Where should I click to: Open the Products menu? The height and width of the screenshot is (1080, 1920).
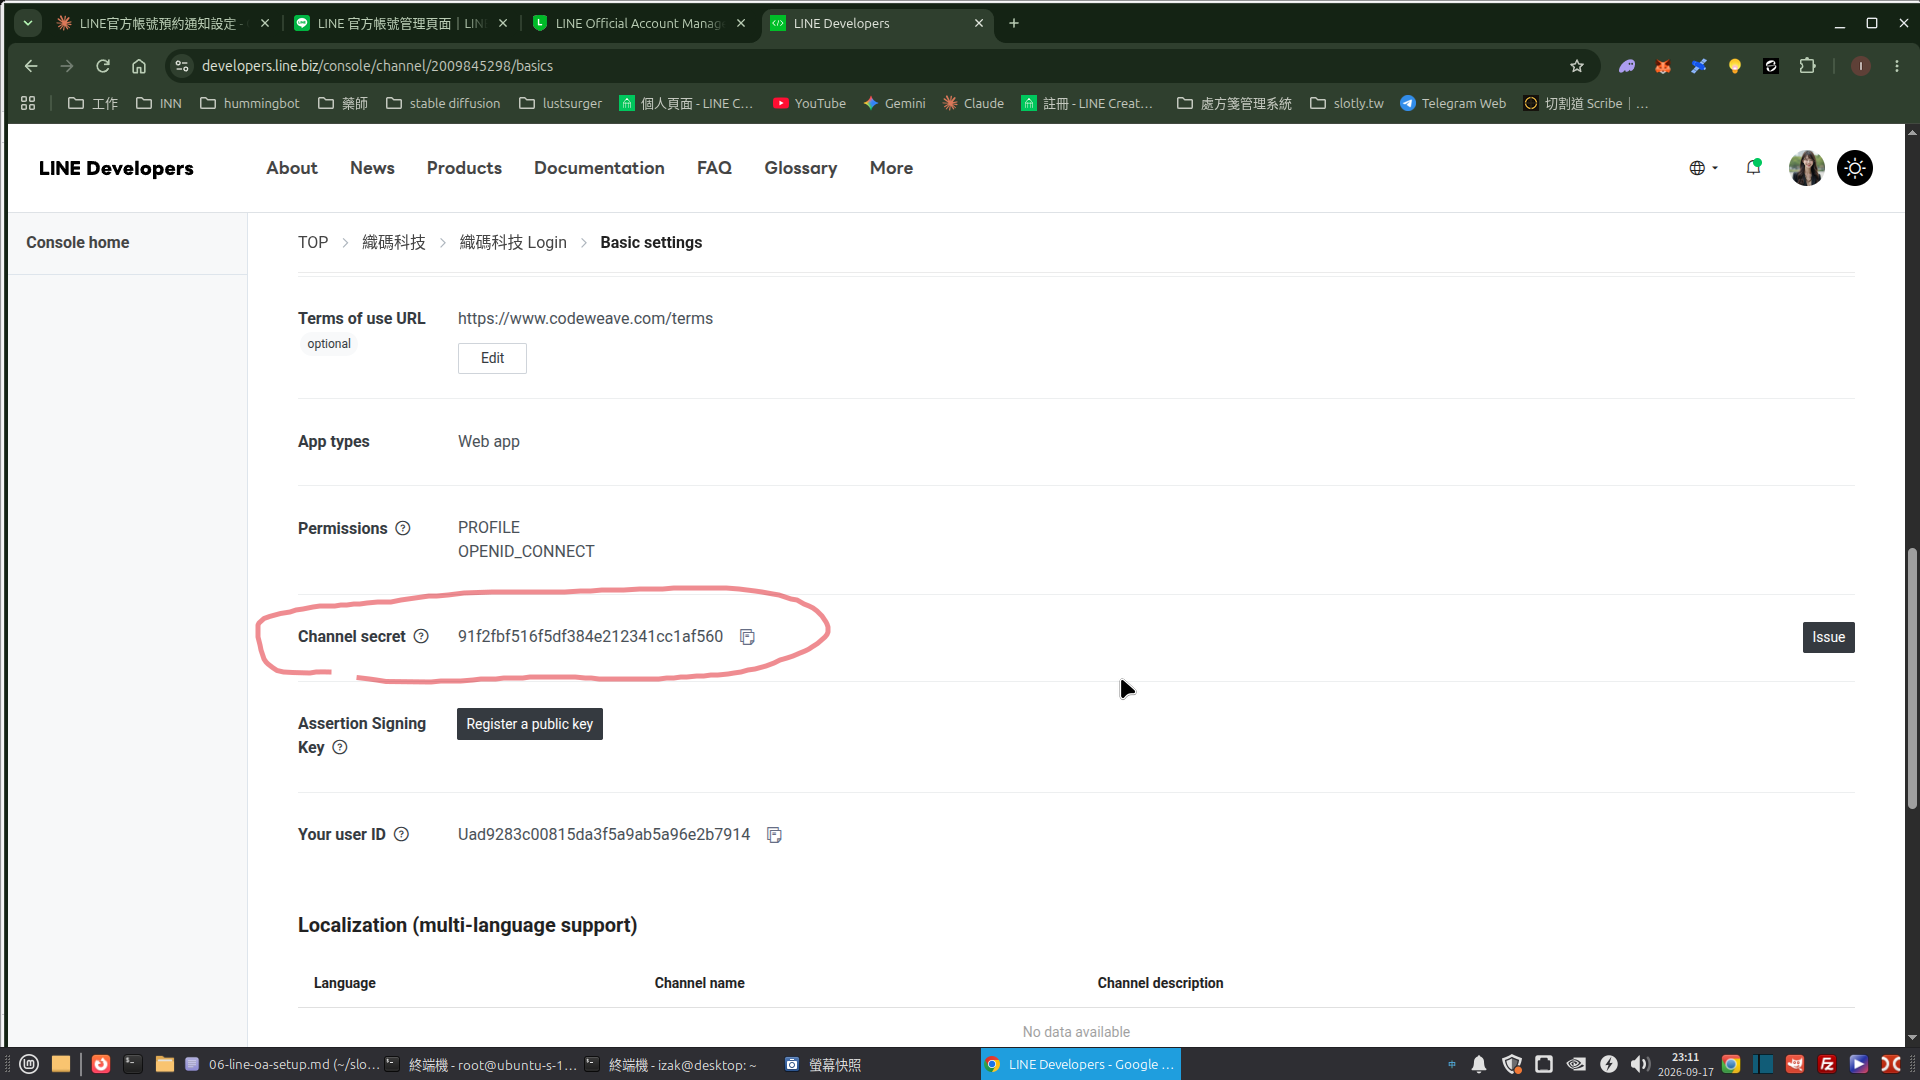pyautogui.click(x=464, y=168)
